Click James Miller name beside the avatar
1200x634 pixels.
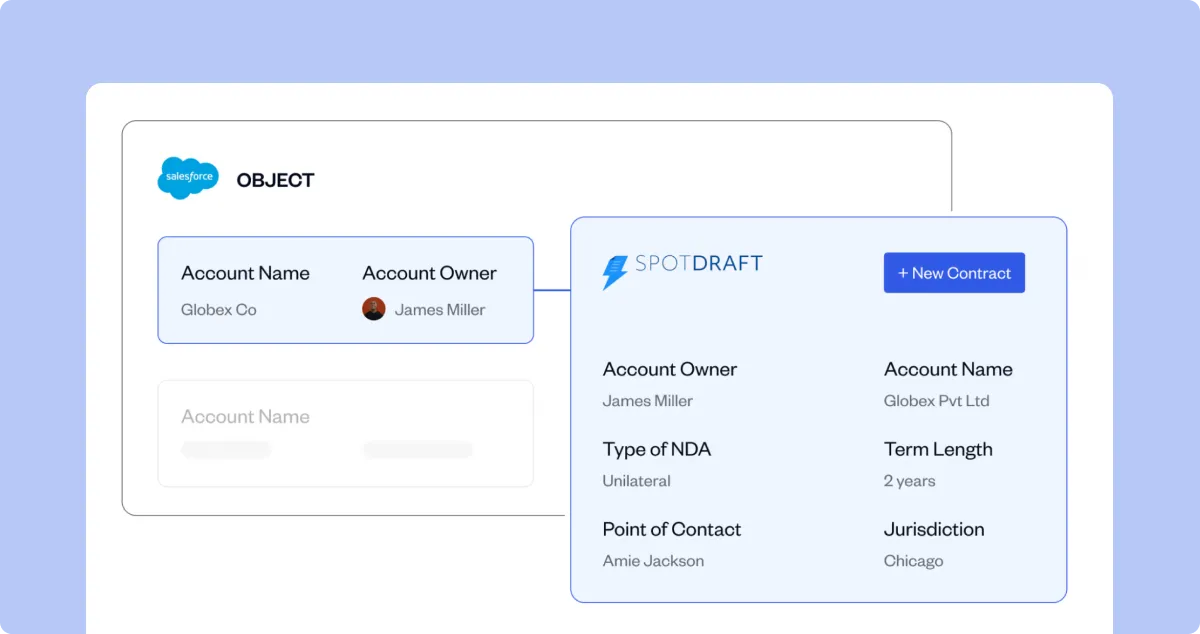440,310
